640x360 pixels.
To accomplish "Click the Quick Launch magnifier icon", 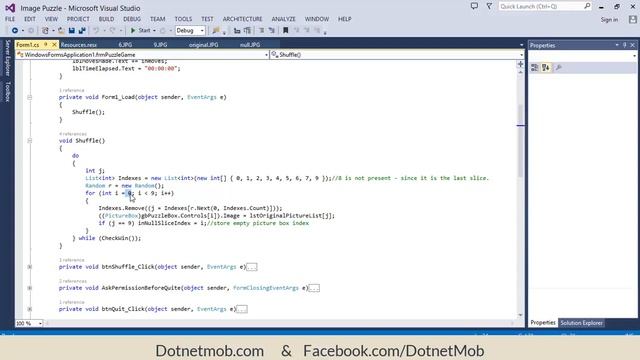I will 587,6.
